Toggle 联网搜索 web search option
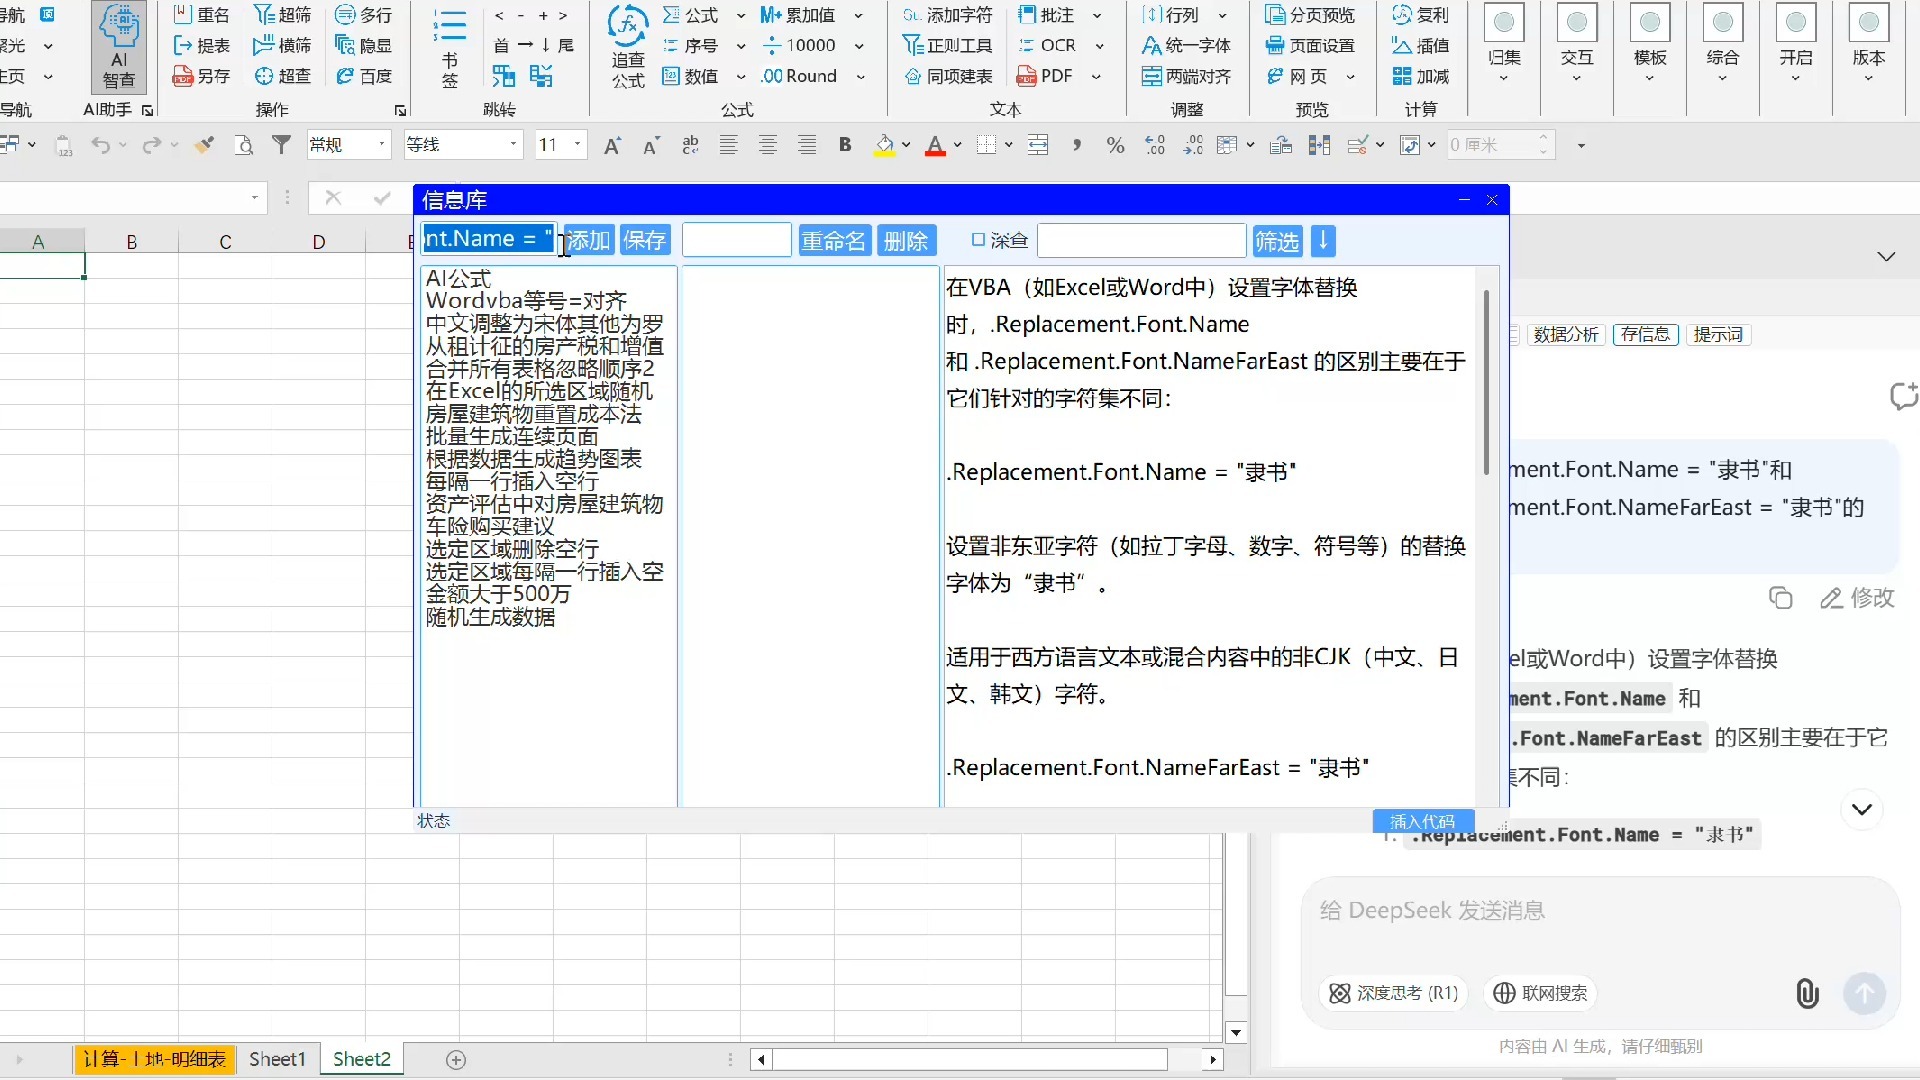This screenshot has width=1920, height=1080. (1540, 993)
